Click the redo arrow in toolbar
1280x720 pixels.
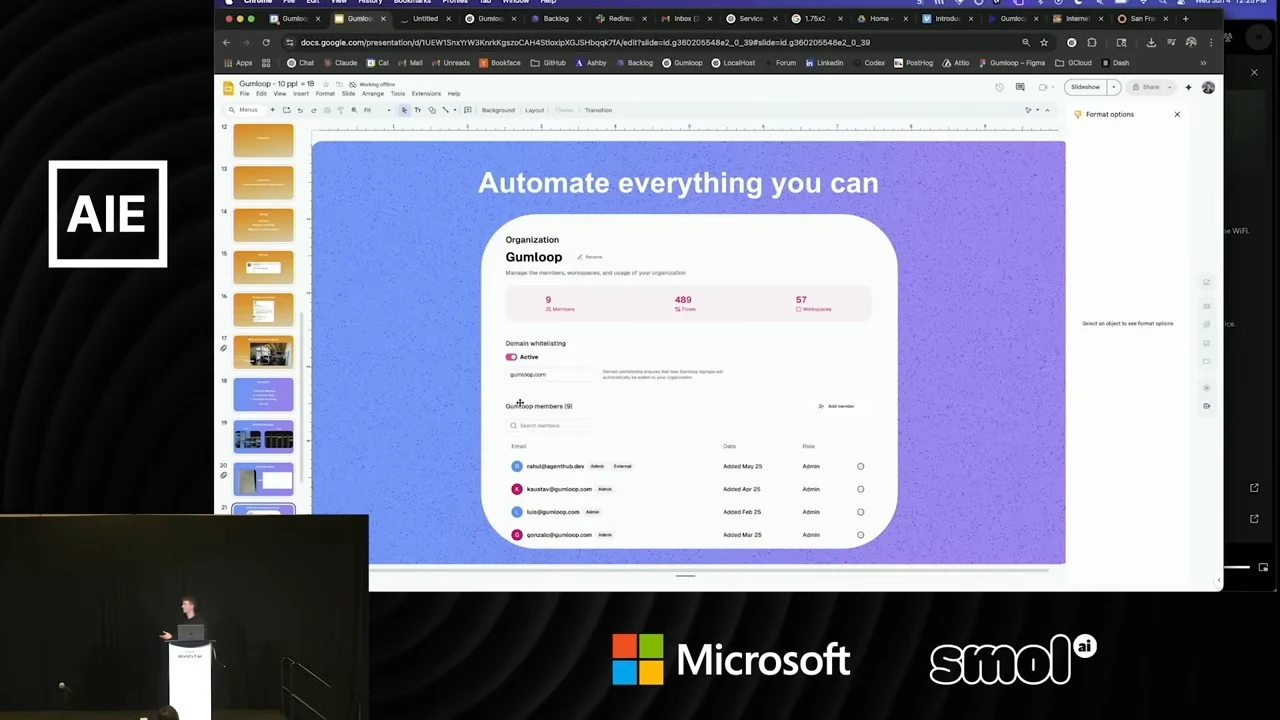[x=313, y=110]
